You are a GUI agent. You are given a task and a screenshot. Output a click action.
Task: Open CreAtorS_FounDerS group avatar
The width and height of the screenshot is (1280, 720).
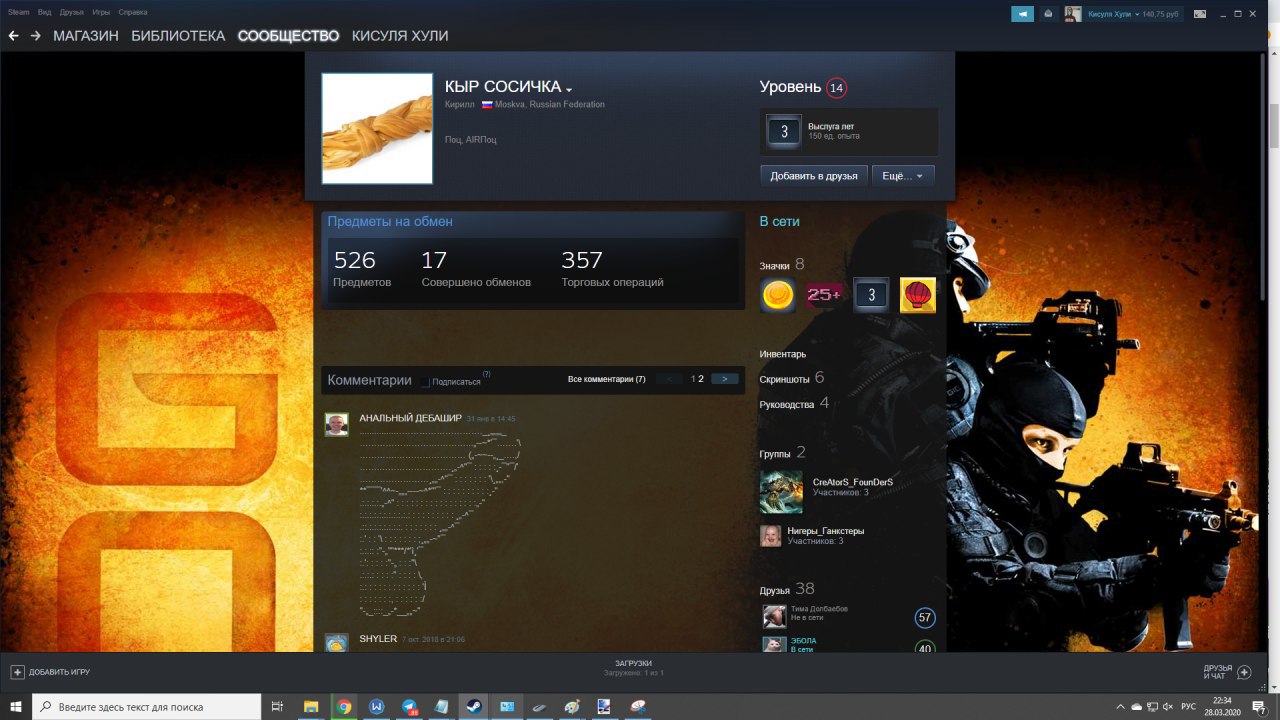coord(781,492)
